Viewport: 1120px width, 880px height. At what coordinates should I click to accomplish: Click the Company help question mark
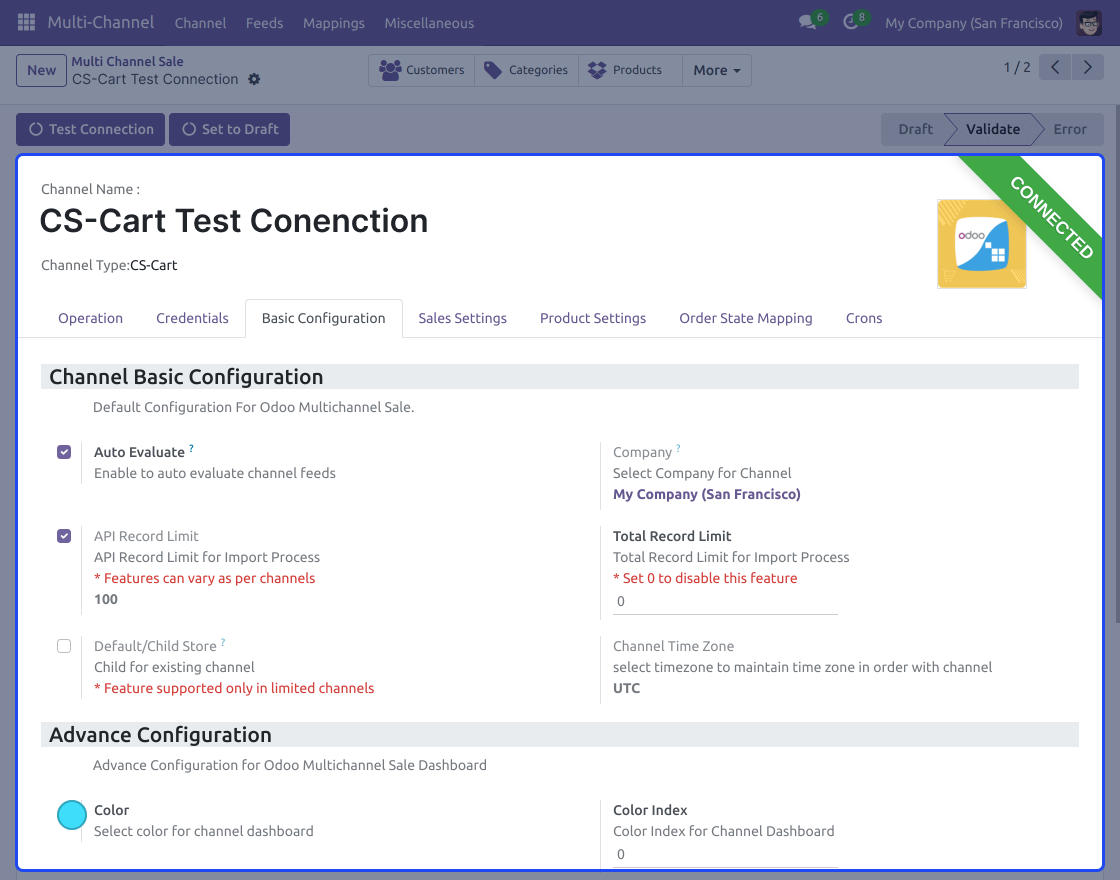pos(678,449)
